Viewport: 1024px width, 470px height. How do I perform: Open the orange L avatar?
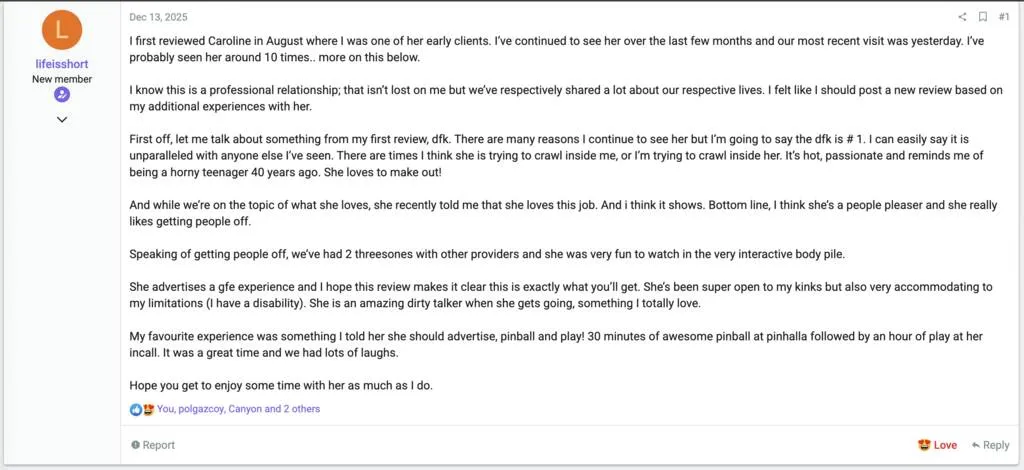pos(62,31)
